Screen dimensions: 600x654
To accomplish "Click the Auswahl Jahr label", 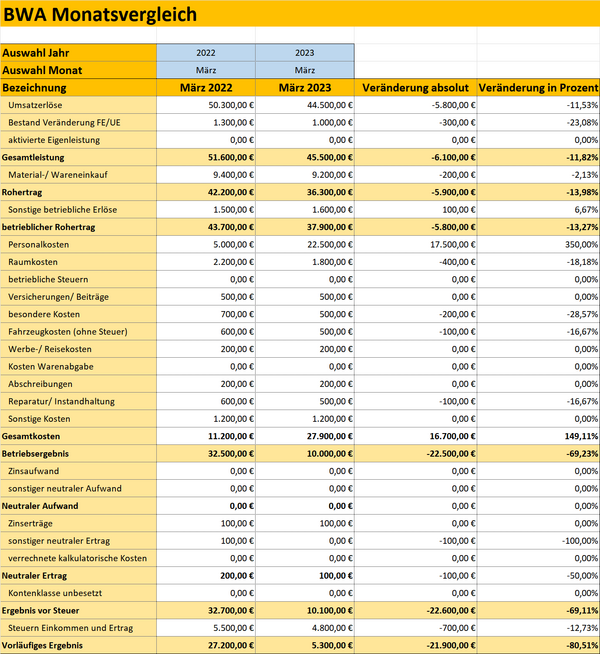I will tap(36, 53).
